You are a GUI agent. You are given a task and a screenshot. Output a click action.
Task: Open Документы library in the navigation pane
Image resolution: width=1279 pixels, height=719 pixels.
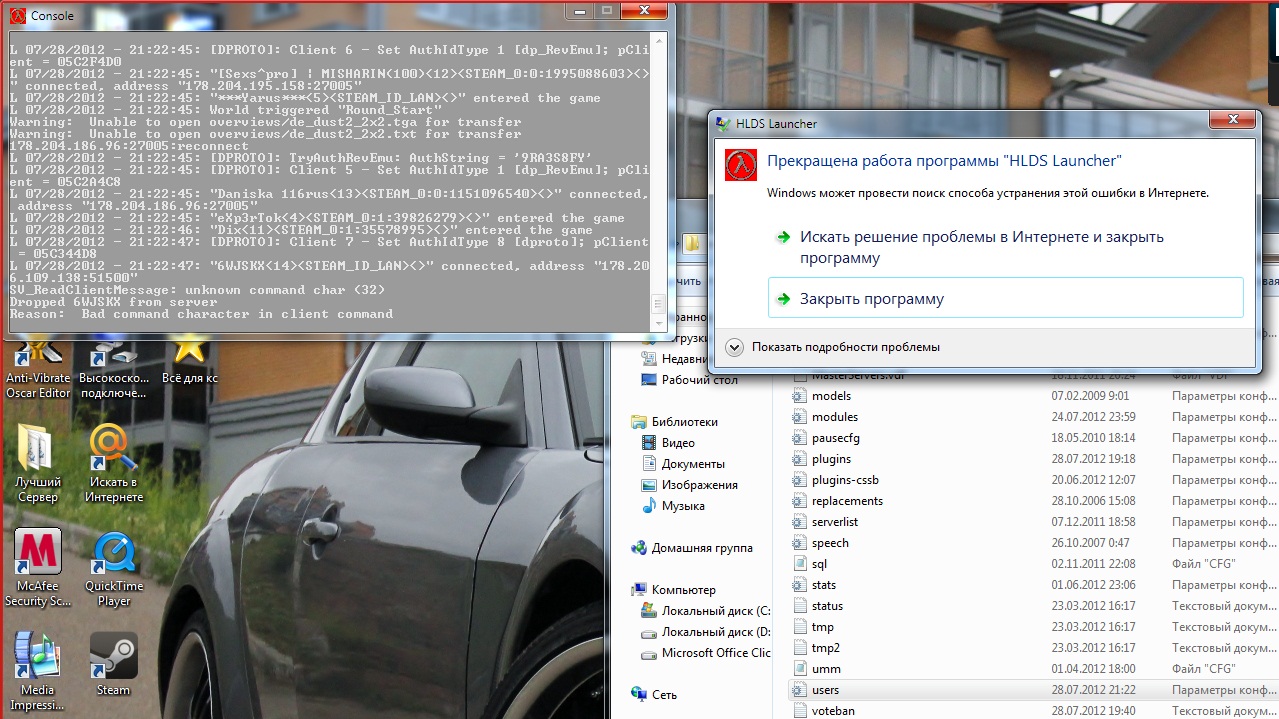[693, 464]
